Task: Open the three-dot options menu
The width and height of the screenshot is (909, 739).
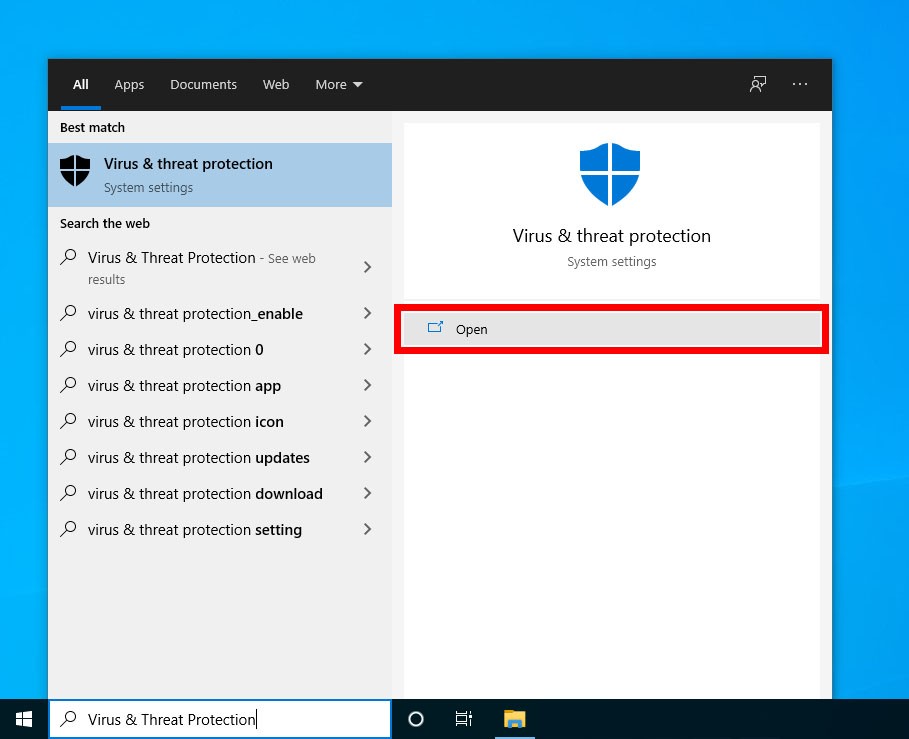Action: point(800,84)
